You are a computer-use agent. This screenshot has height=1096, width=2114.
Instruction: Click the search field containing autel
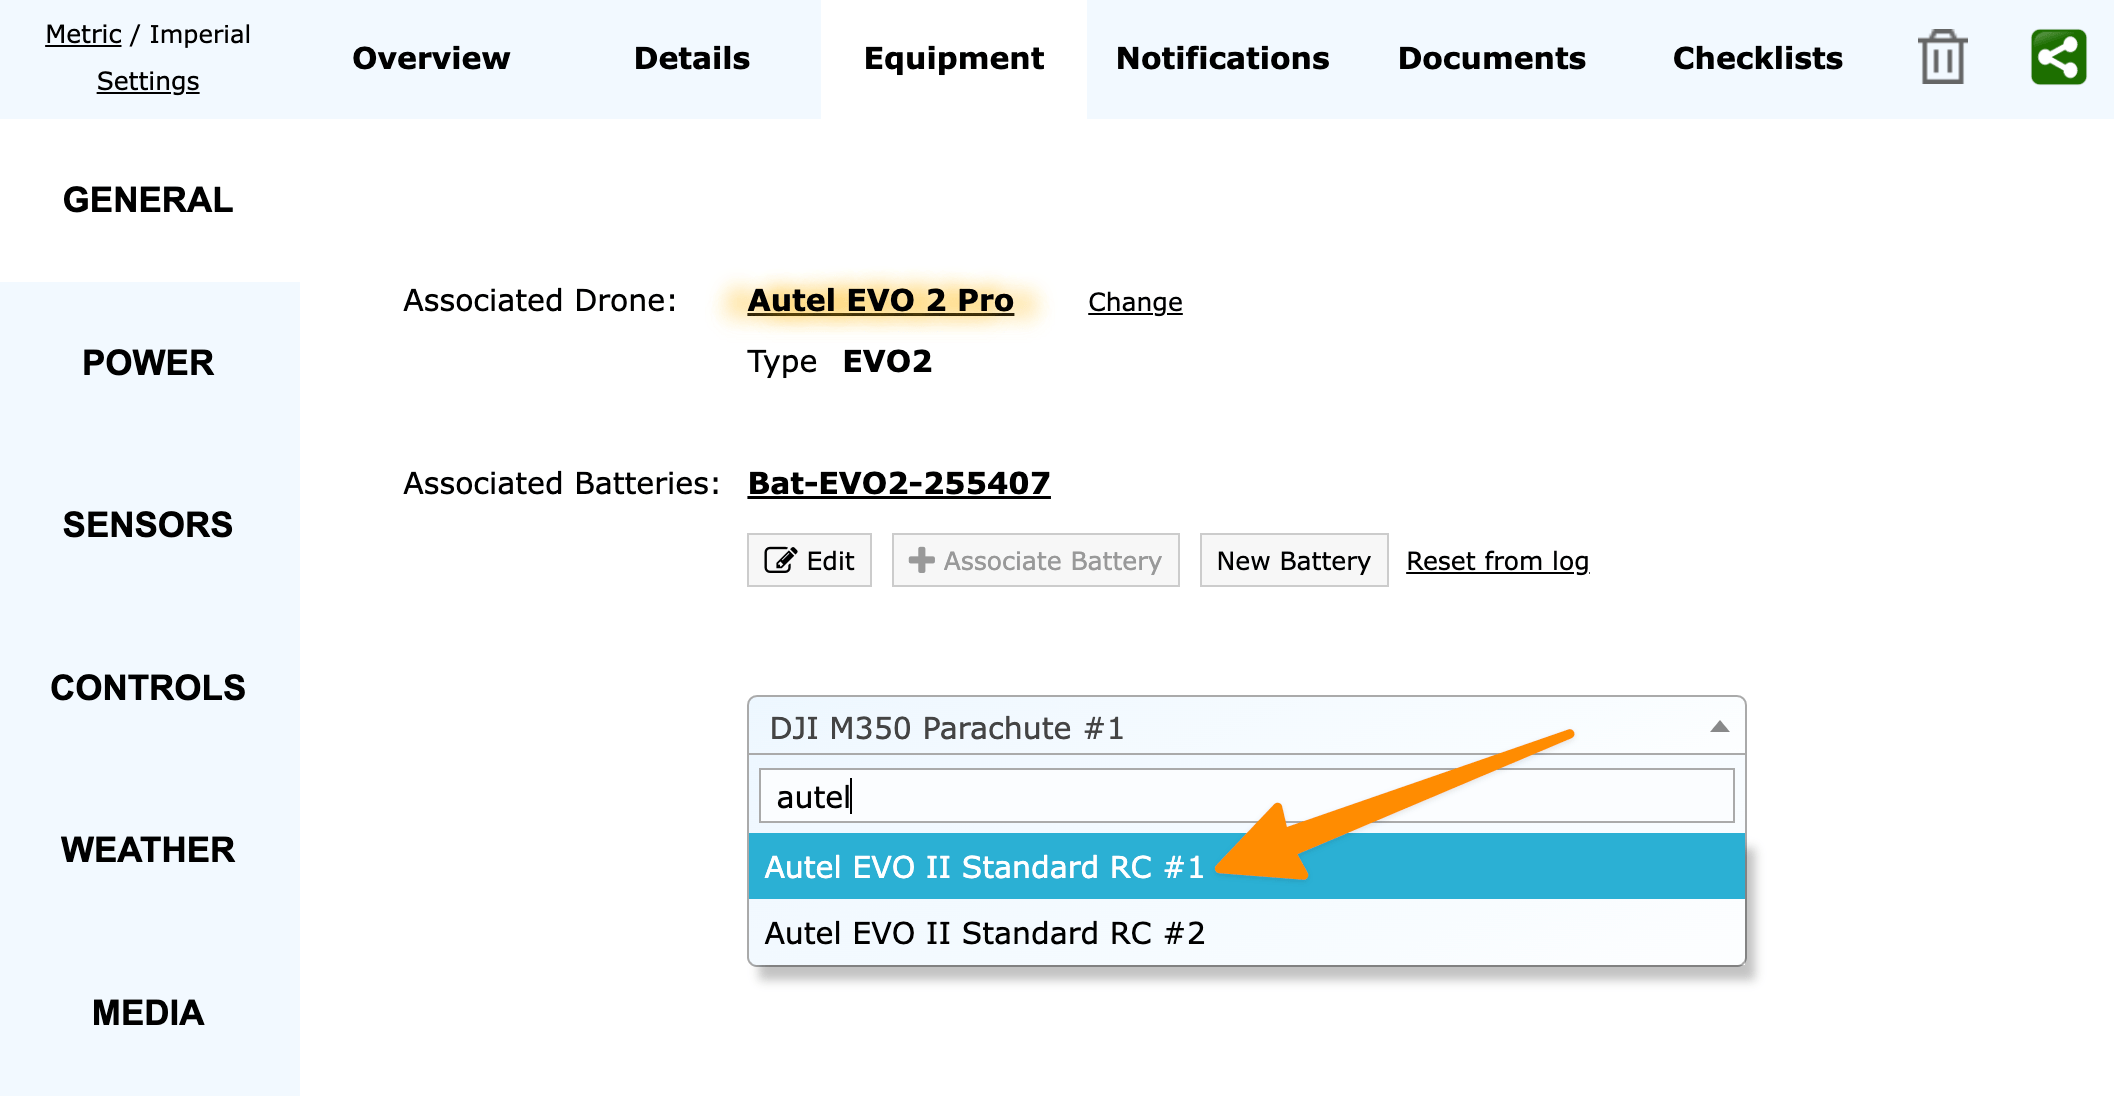[1246, 796]
